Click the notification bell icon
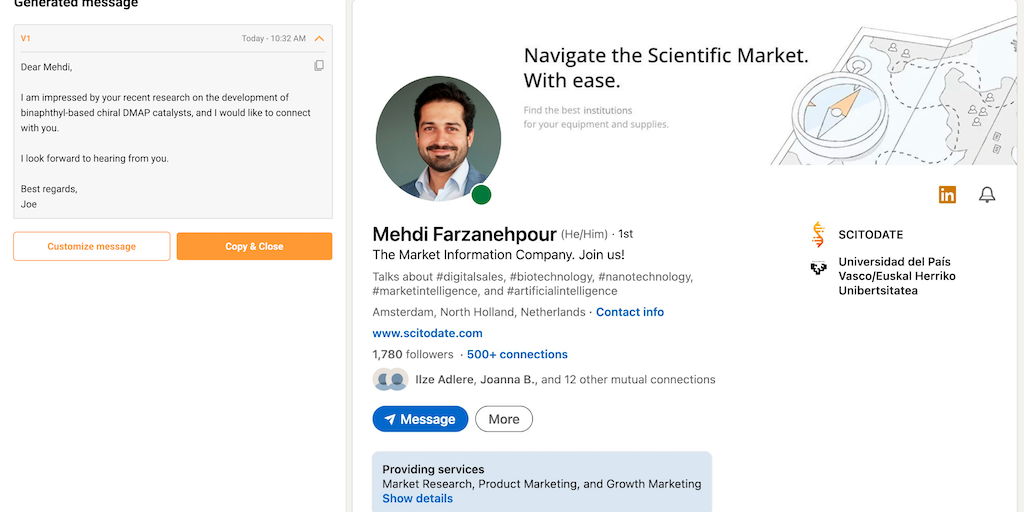The width and height of the screenshot is (1024, 512). 987,195
